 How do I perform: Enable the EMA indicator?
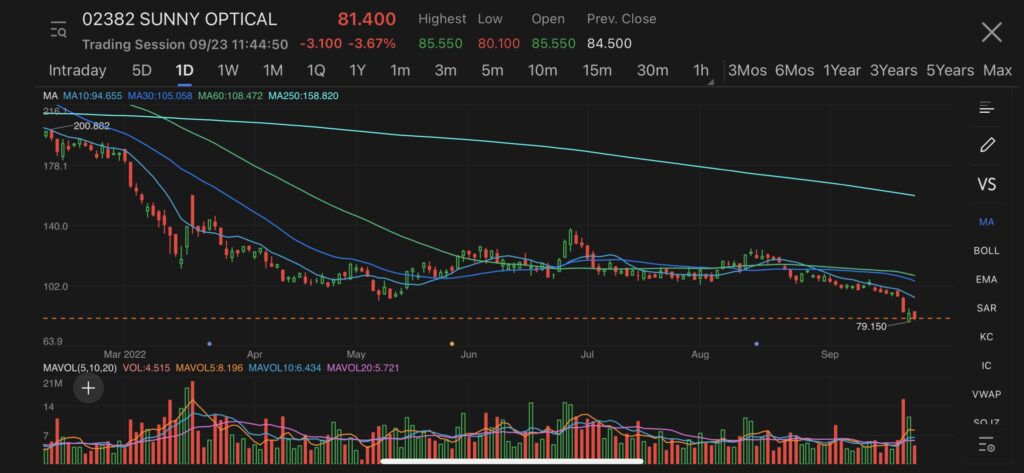click(986, 280)
